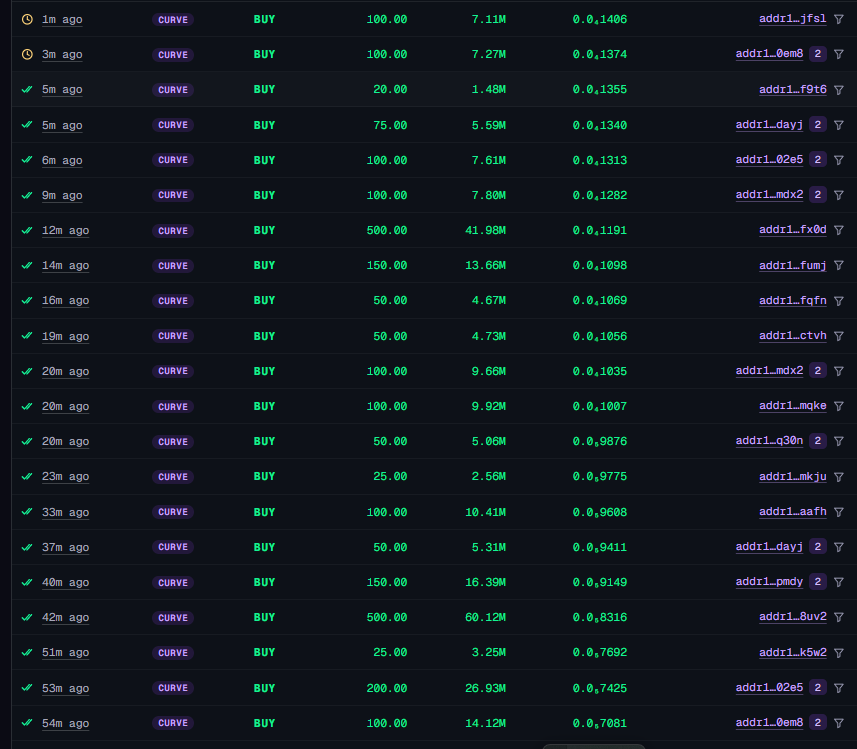Click the '2' badge next to addr1…q30n
Viewport: 857px width, 749px height.
click(x=818, y=441)
